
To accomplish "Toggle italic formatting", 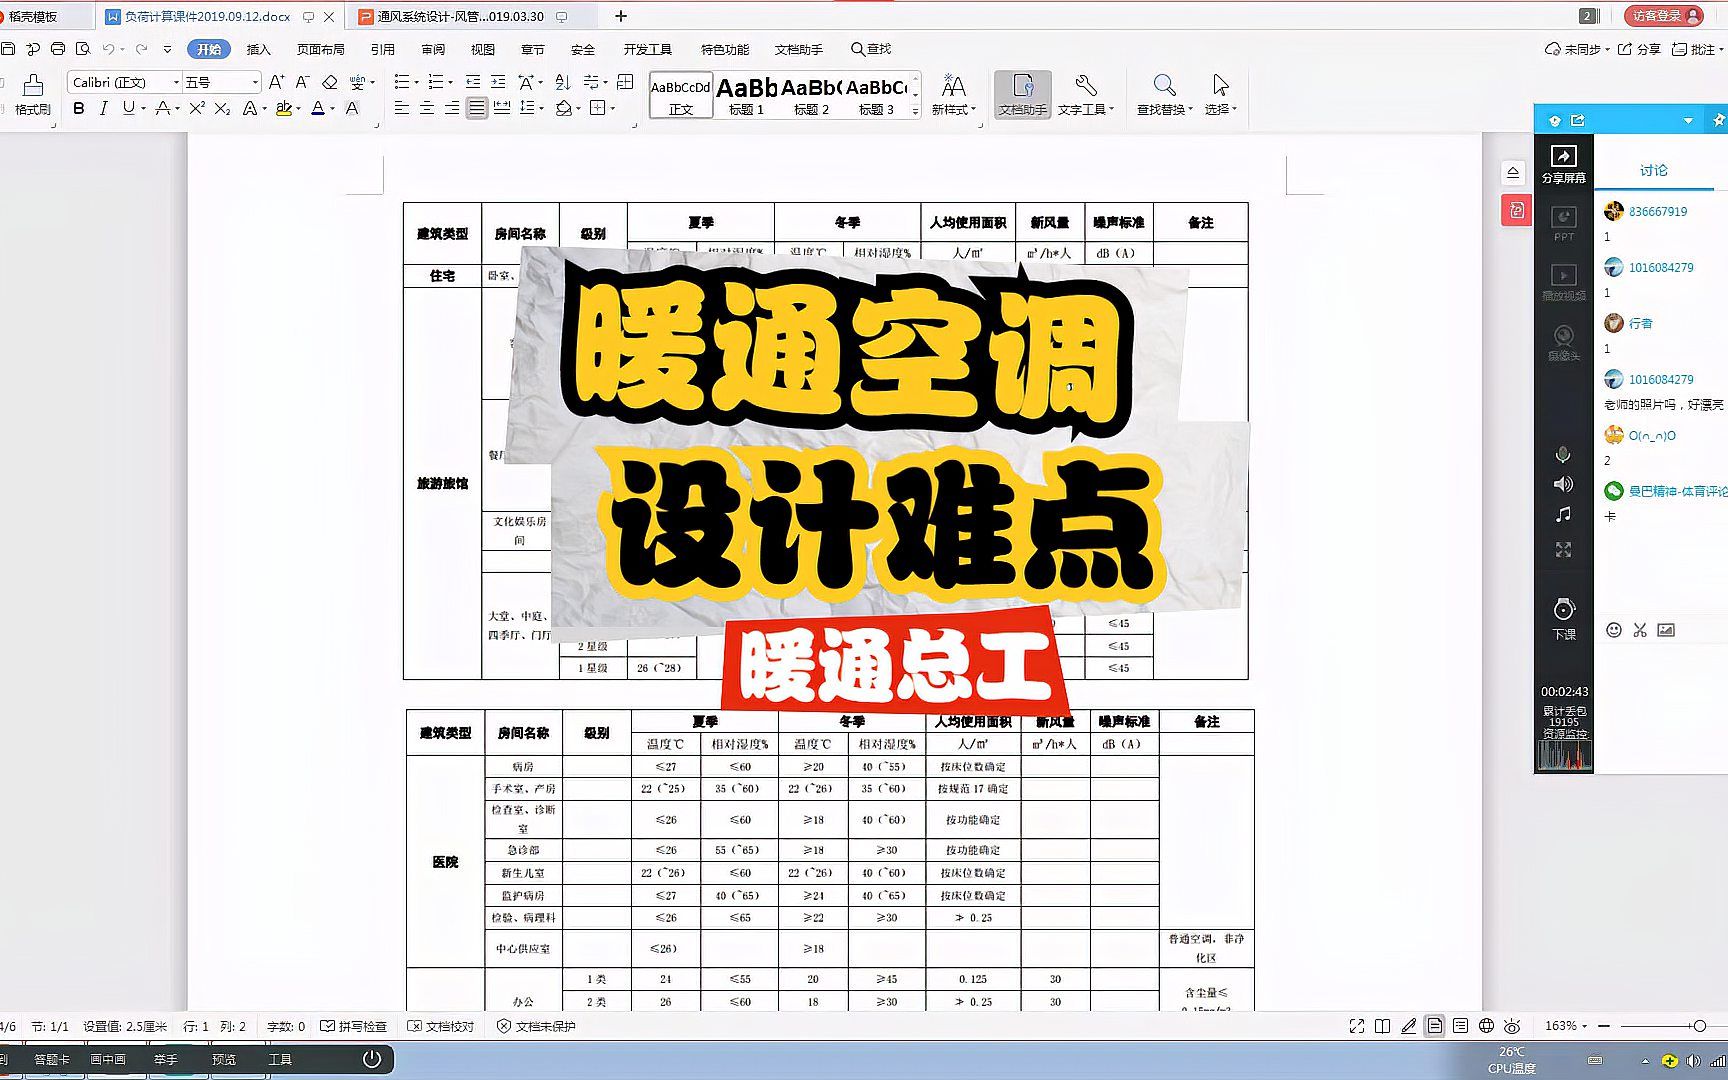I will coord(103,108).
